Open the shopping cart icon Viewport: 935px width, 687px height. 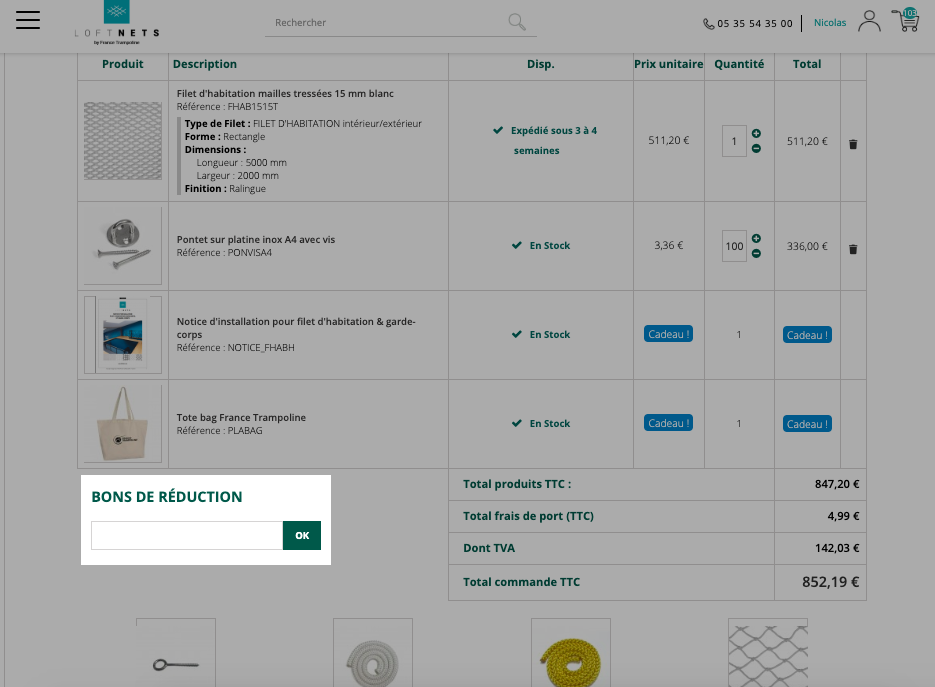tap(906, 20)
